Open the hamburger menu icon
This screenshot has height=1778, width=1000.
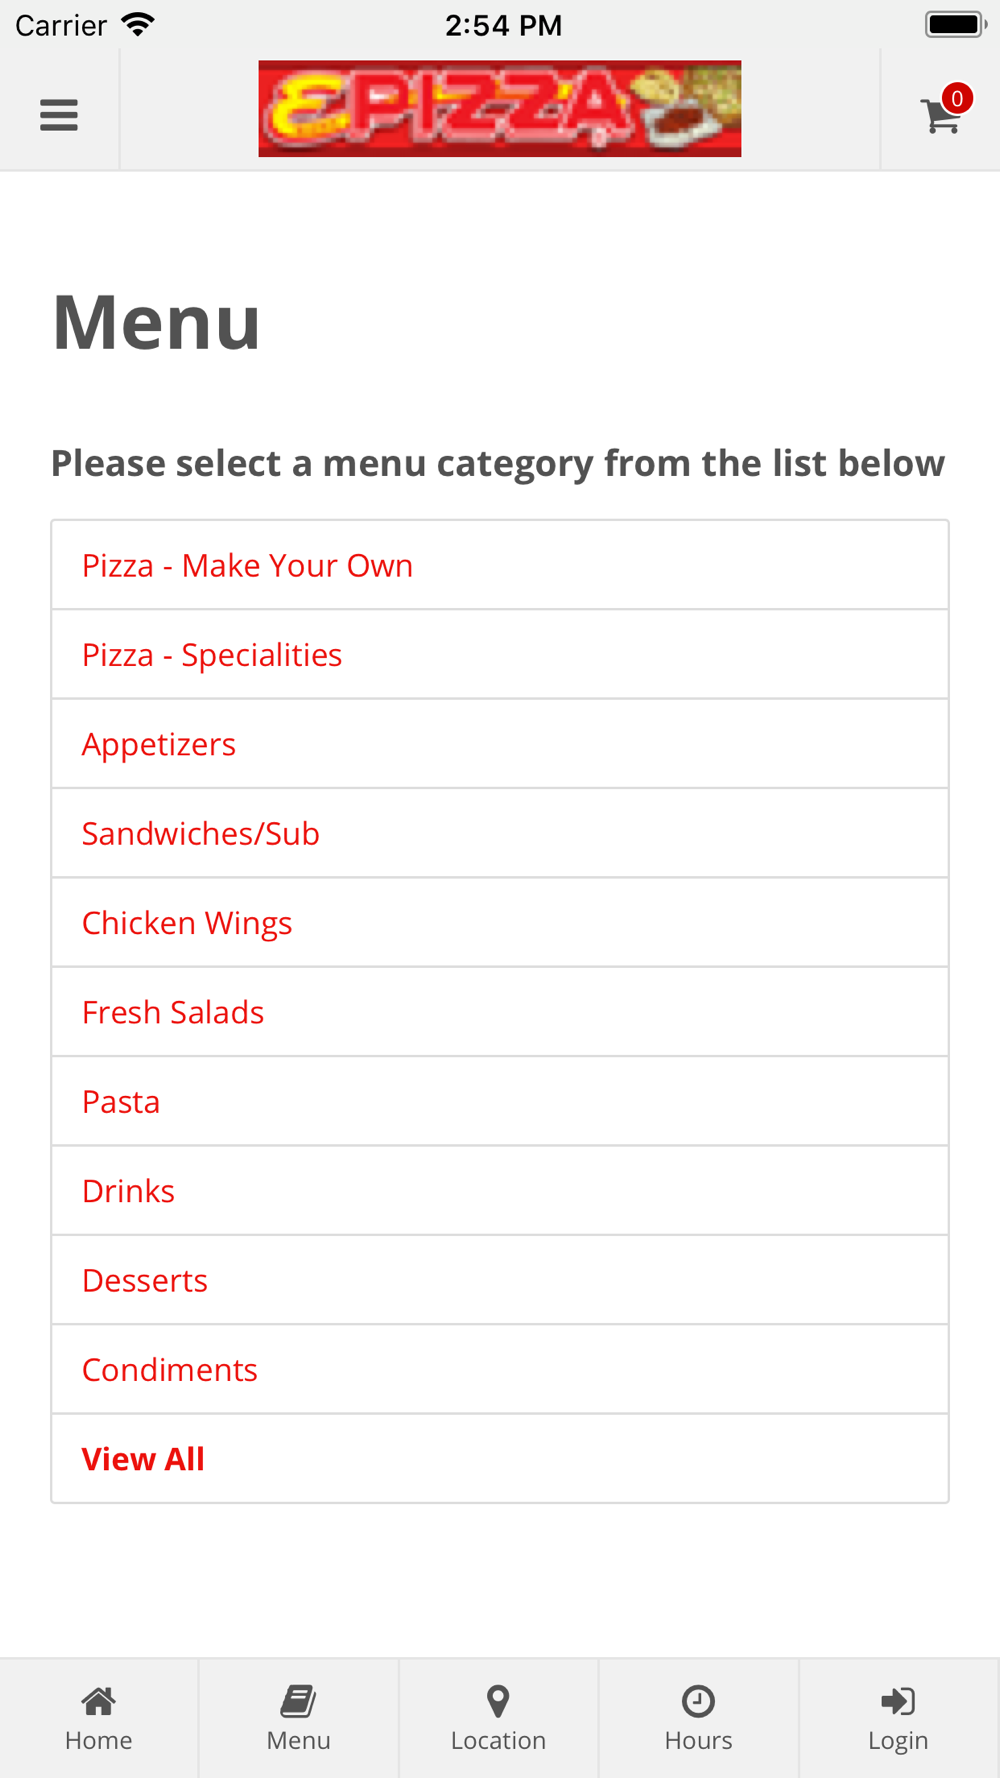click(x=59, y=115)
